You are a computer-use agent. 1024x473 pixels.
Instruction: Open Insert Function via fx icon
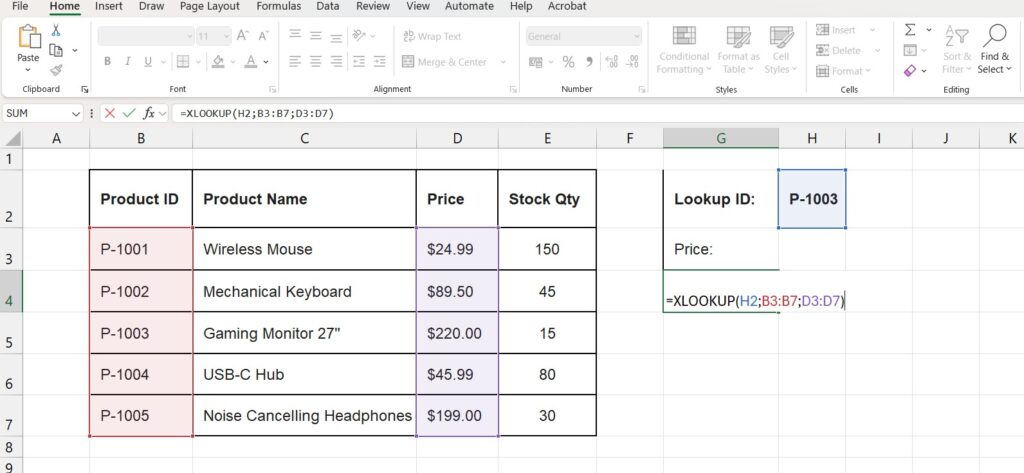tap(149, 113)
